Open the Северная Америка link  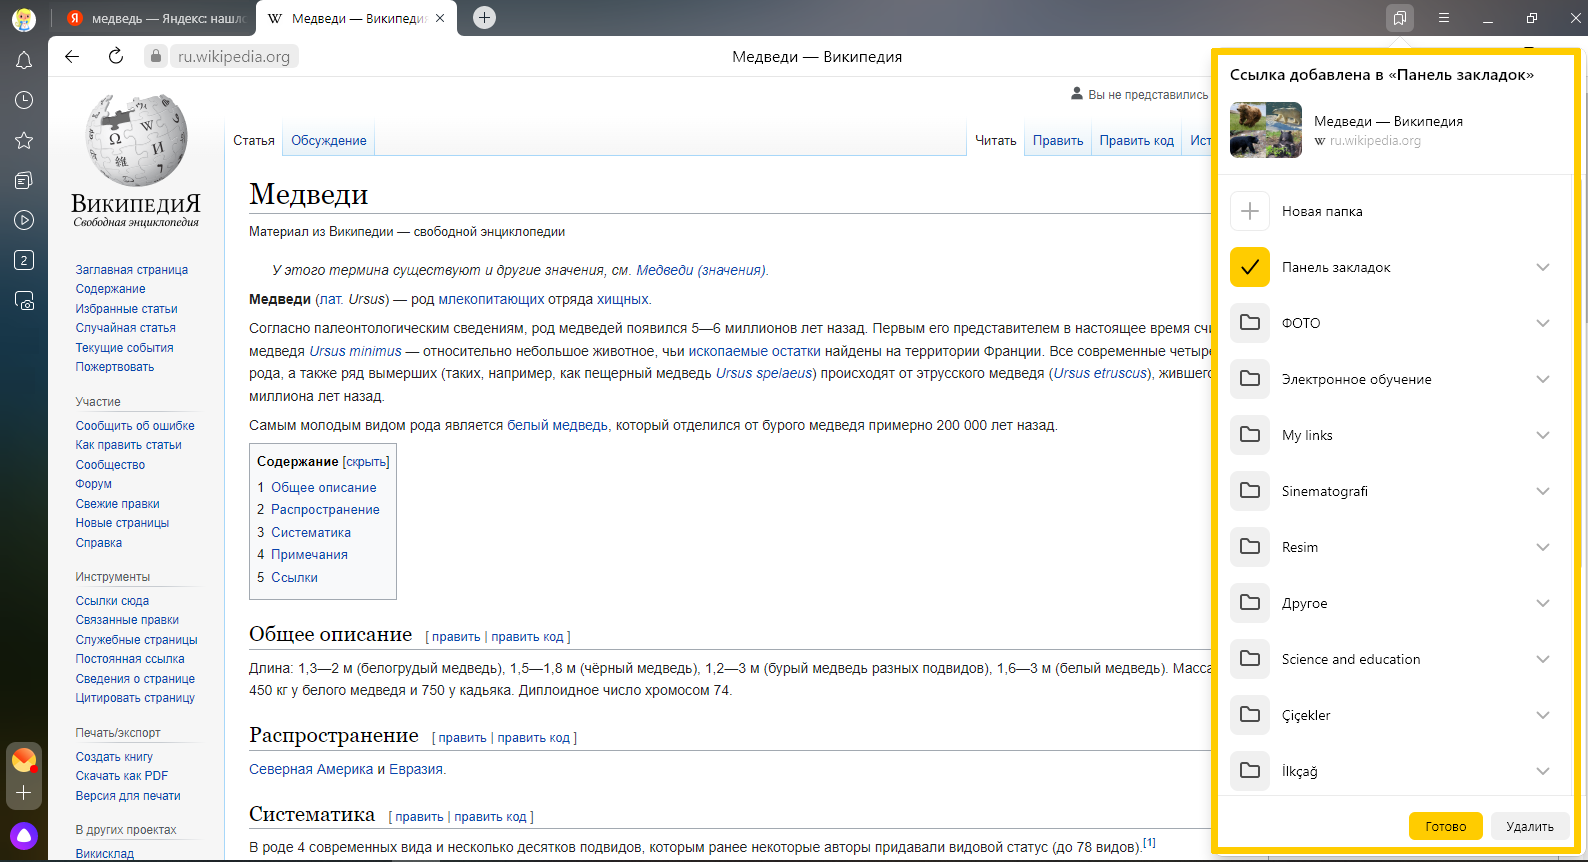[x=311, y=769]
